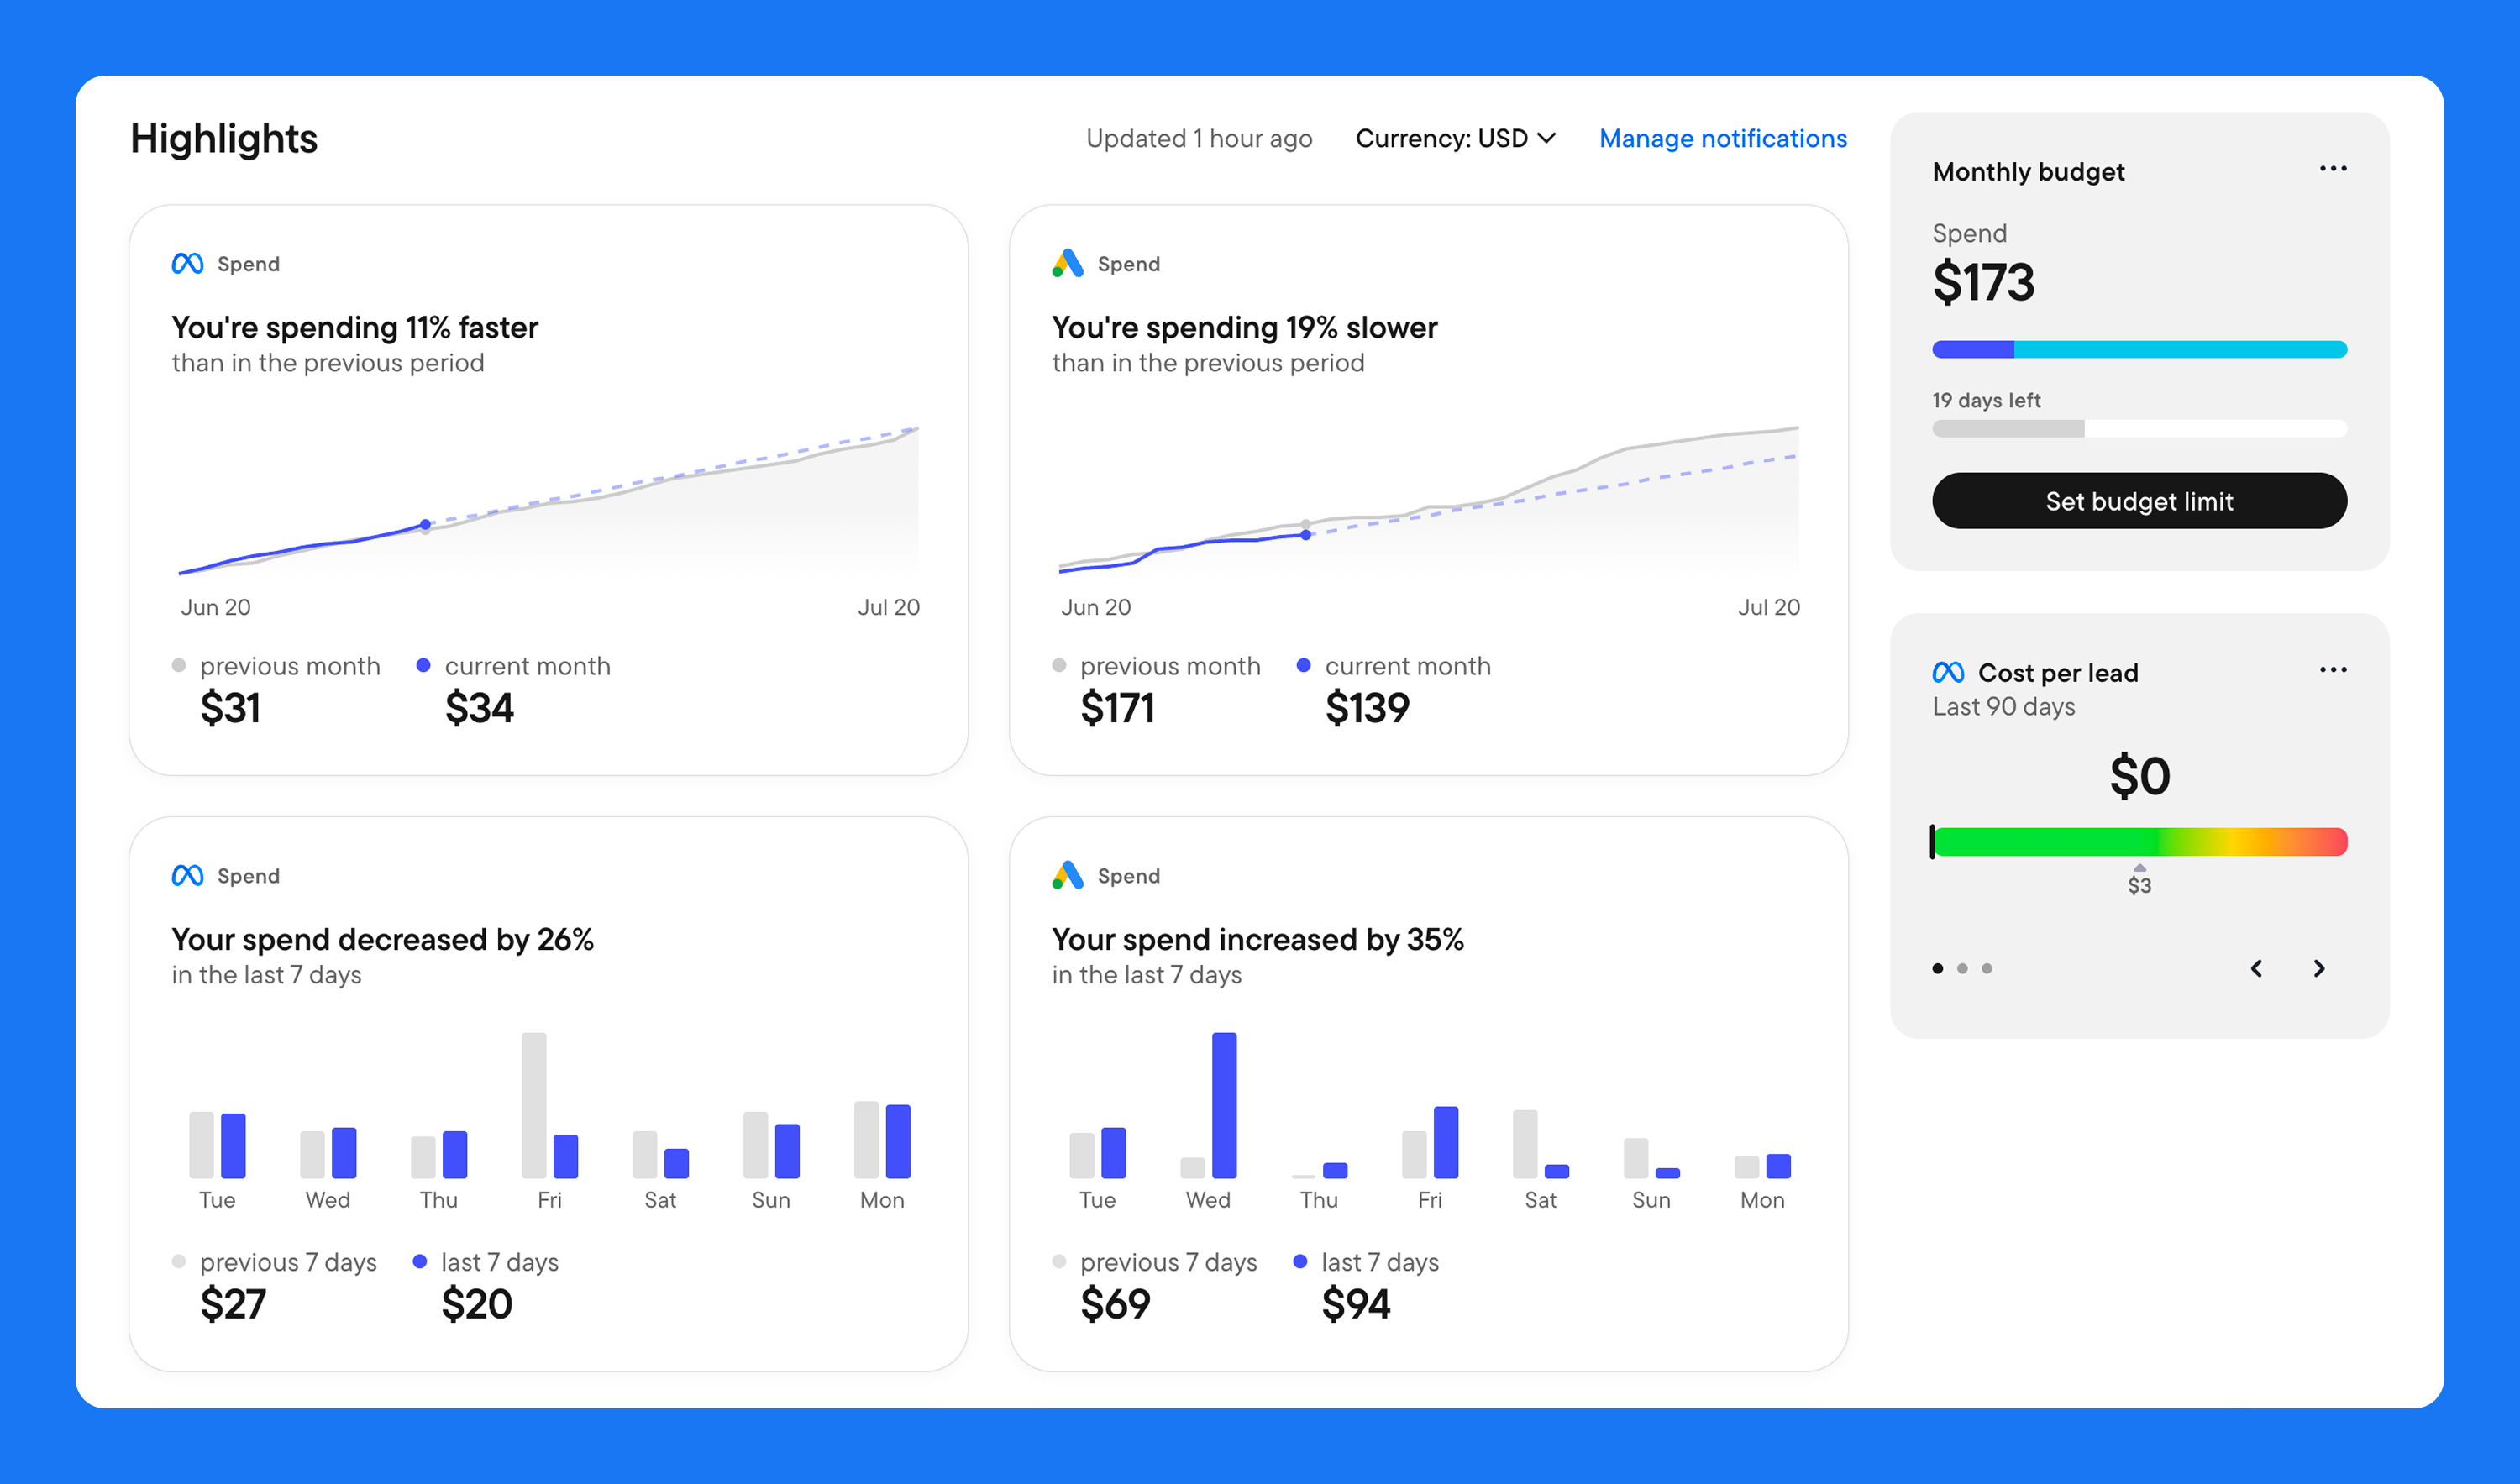Click the Monthly budget title
The height and width of the screenshot is (1484, 2520).
(2028, 172)
